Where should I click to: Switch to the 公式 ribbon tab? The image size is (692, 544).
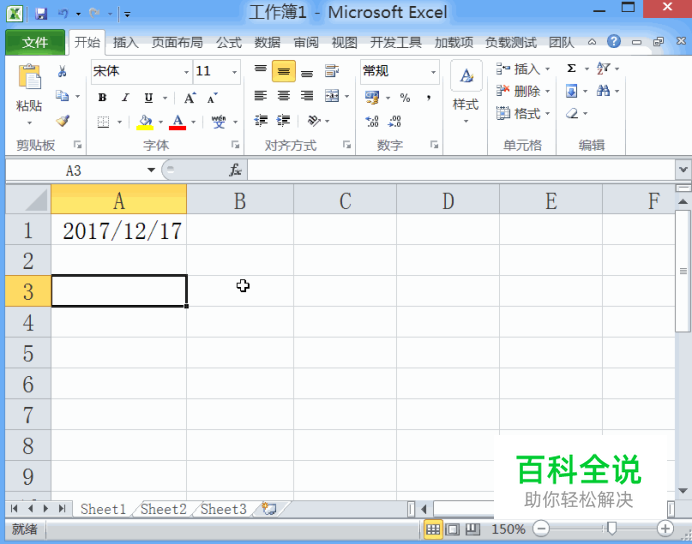[x=229, y=42]
